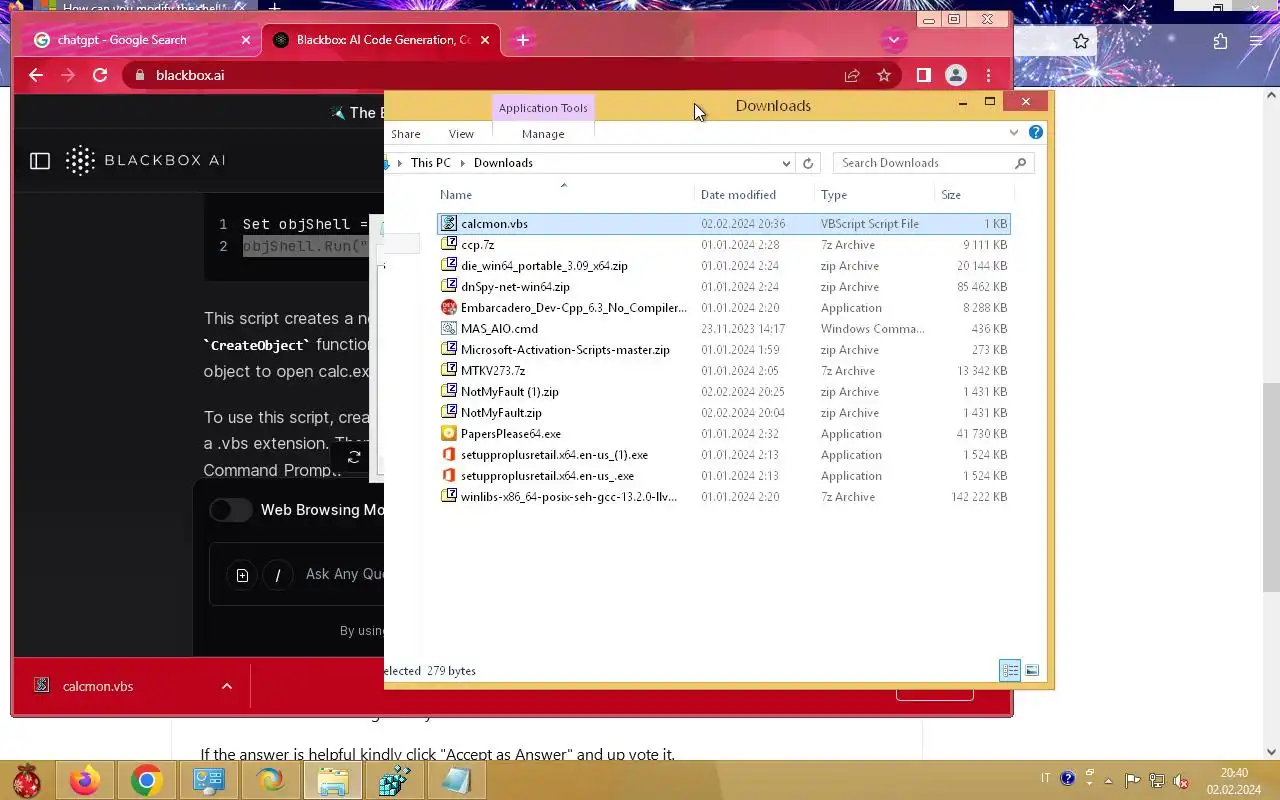
Task: Click the PapersPlease64.exe application icon
Action: tap(449, 434)
